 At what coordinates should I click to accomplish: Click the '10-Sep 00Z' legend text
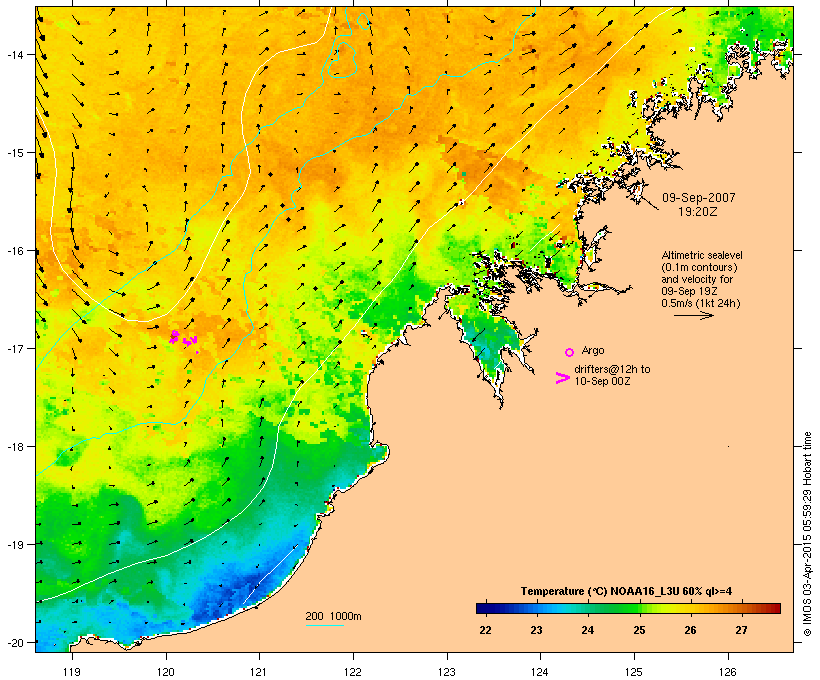click(x=602, y=381)
